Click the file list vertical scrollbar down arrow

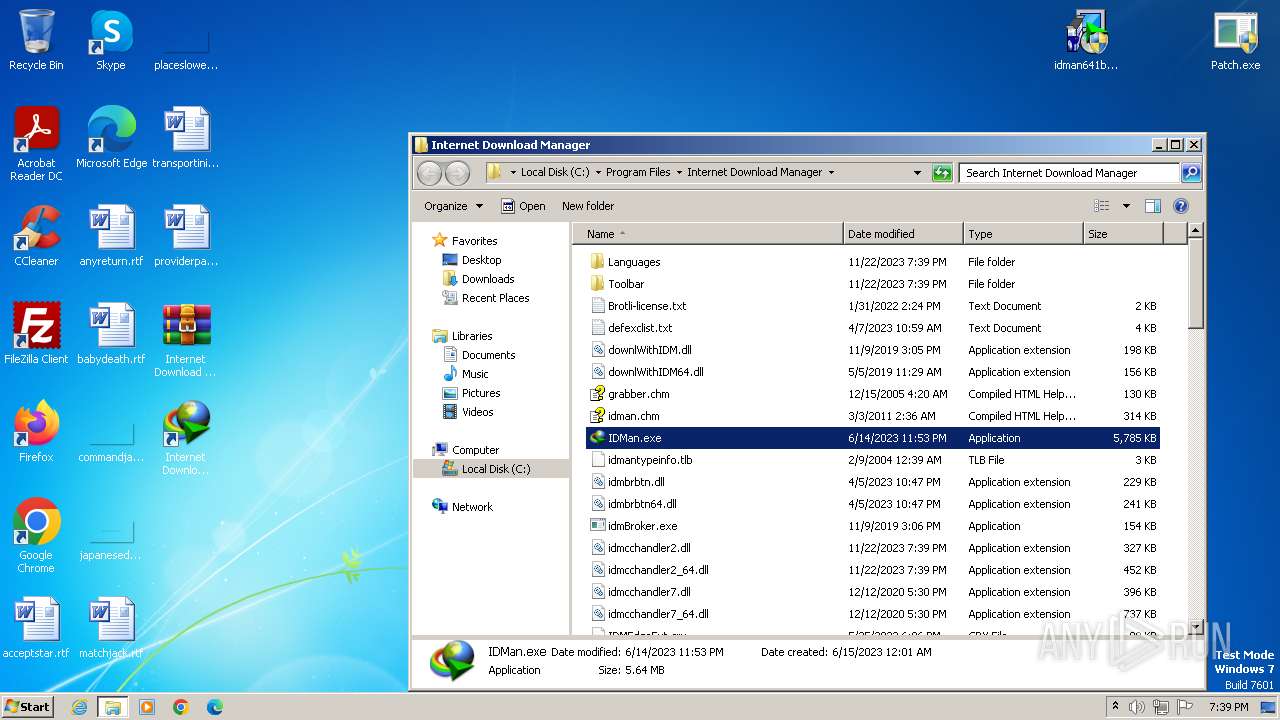pos(1194,628)
